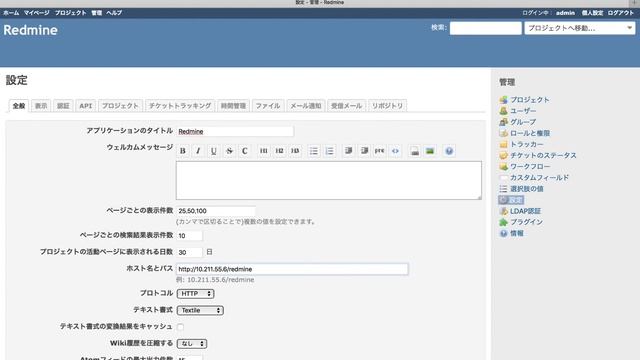Open ユーザー in the admin sidebar
The image size is (640, 360).
523,111
